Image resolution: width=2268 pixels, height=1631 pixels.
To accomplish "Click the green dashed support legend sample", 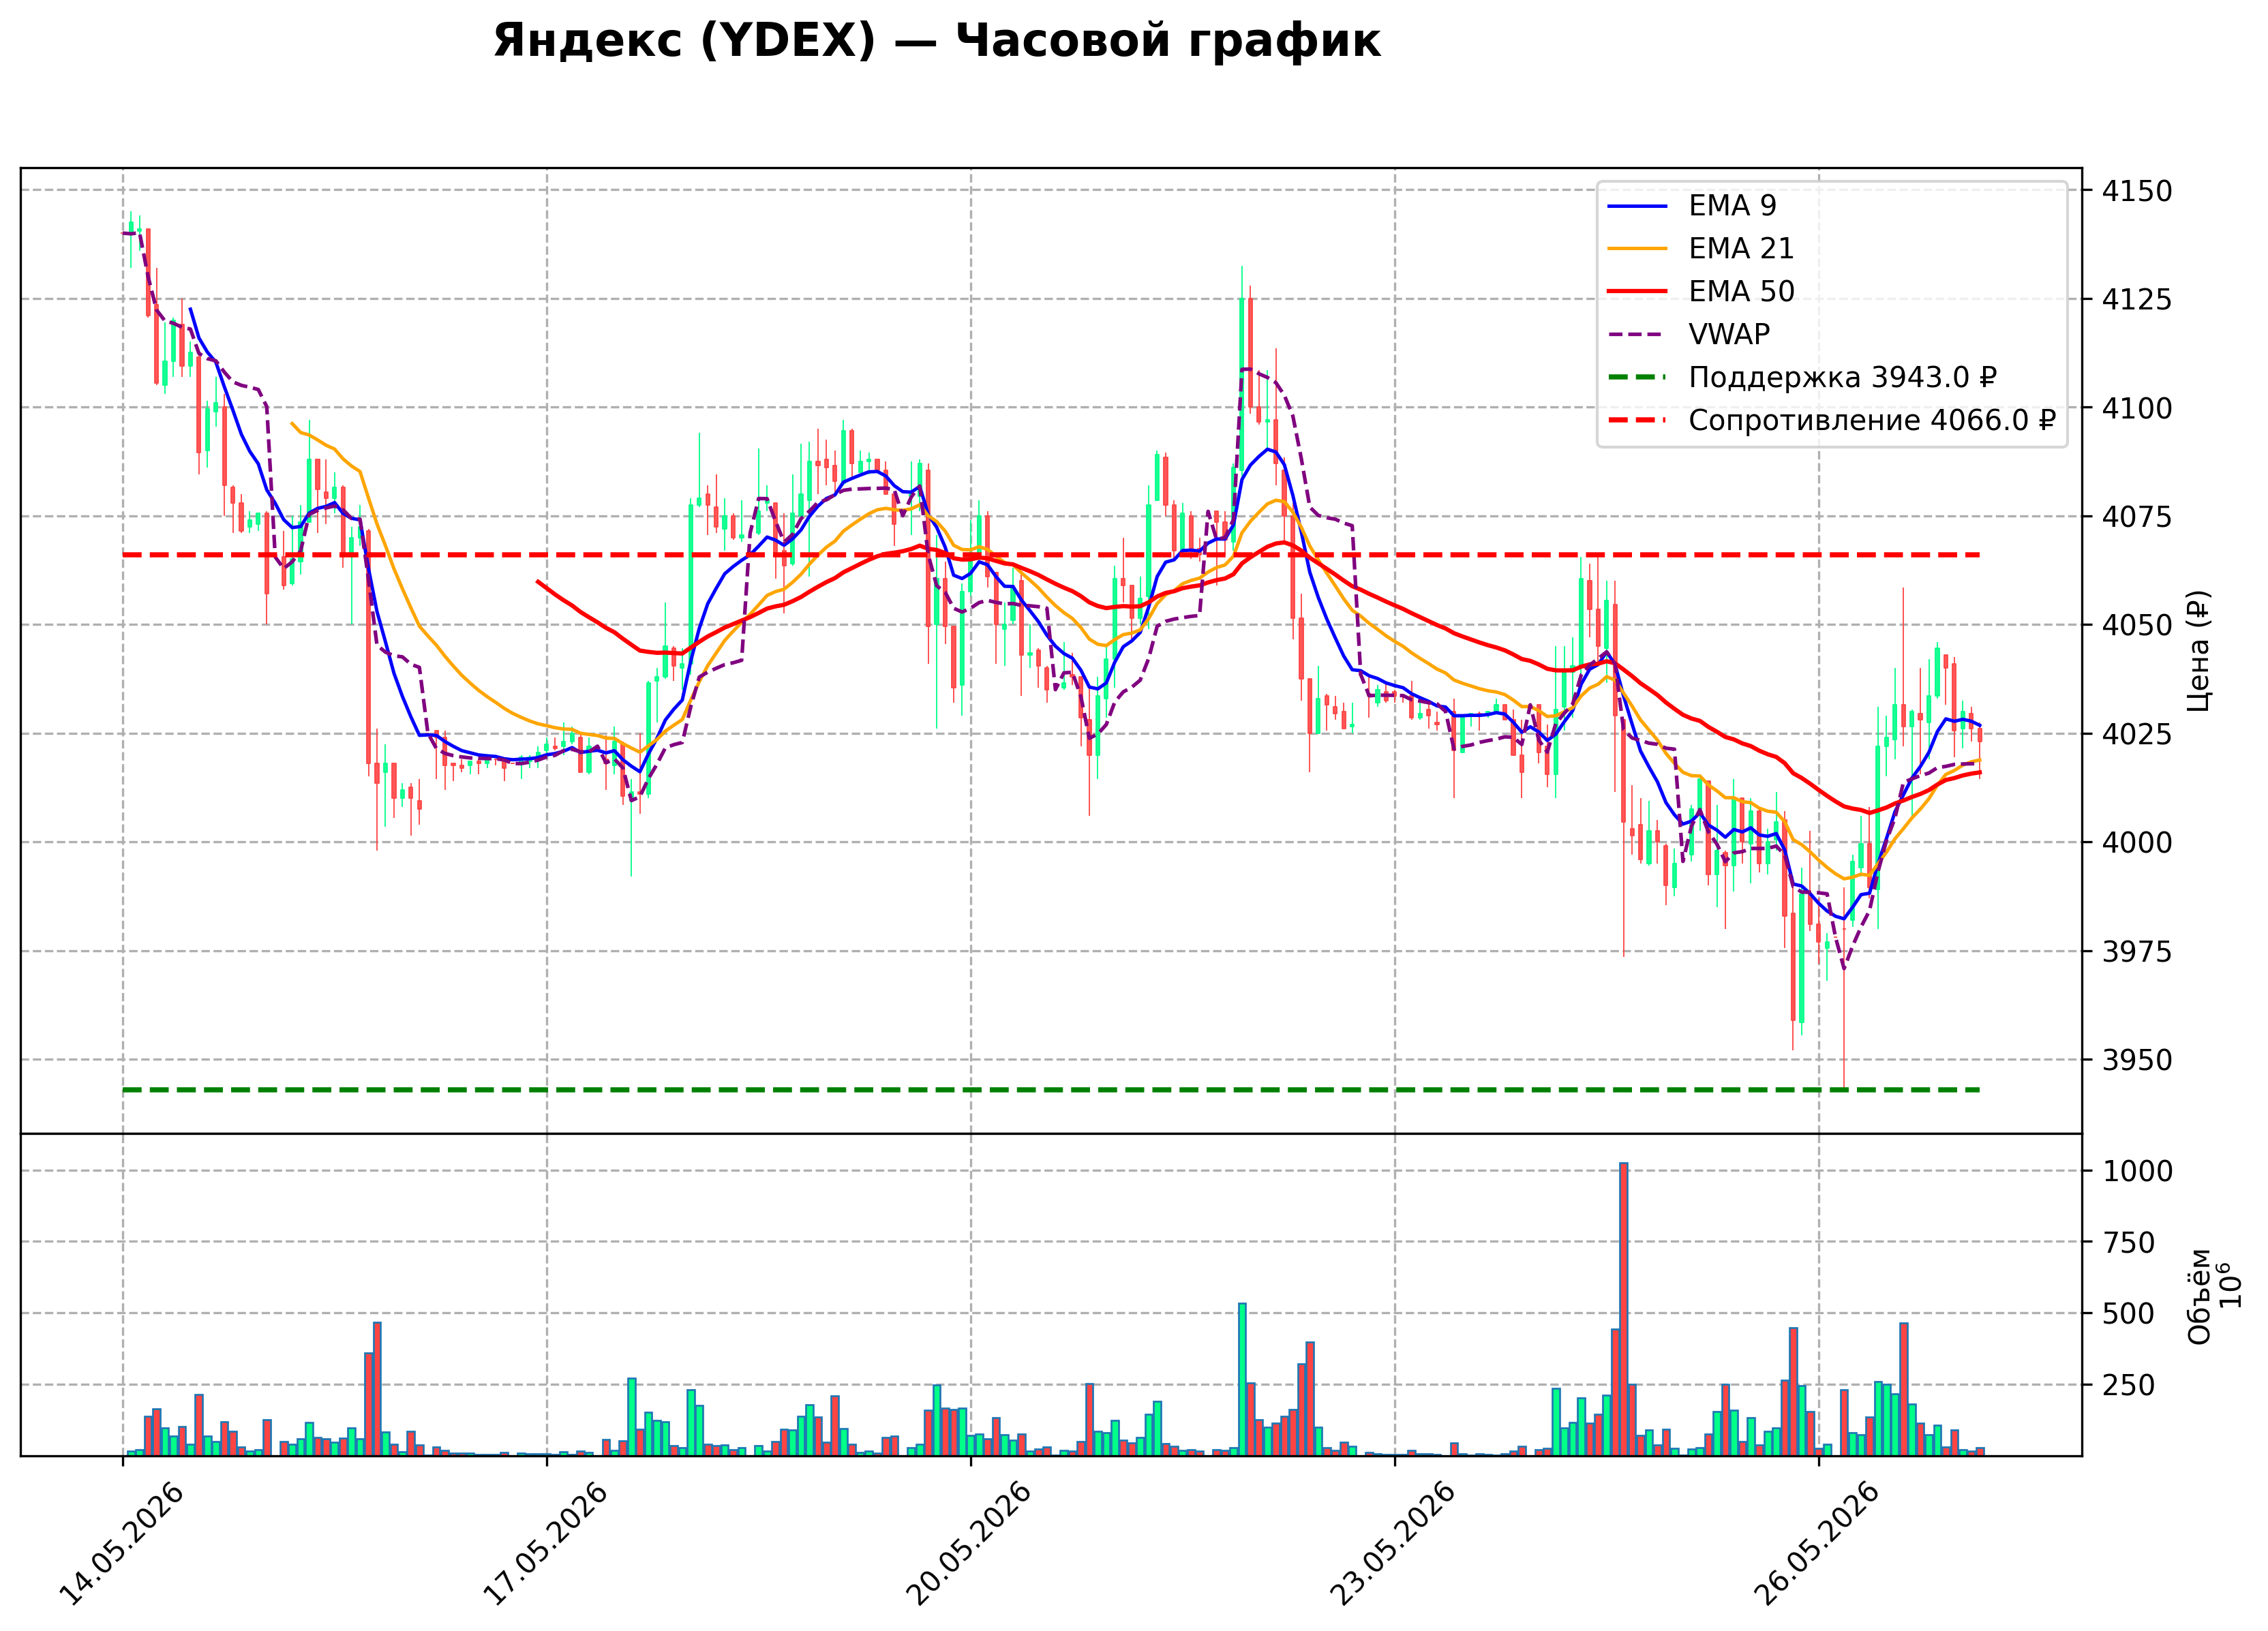I will pos(1637,378).
